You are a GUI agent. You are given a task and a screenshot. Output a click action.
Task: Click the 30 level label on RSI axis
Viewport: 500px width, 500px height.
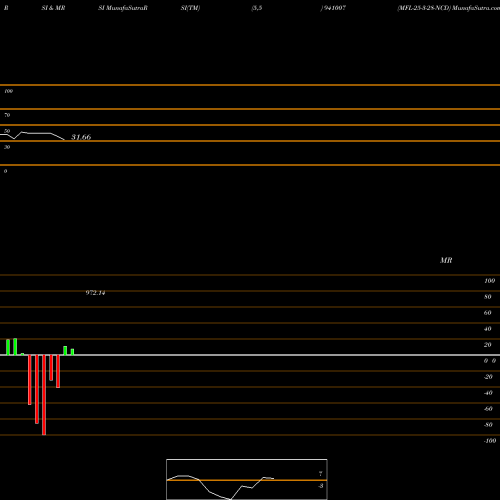[7, 147]
